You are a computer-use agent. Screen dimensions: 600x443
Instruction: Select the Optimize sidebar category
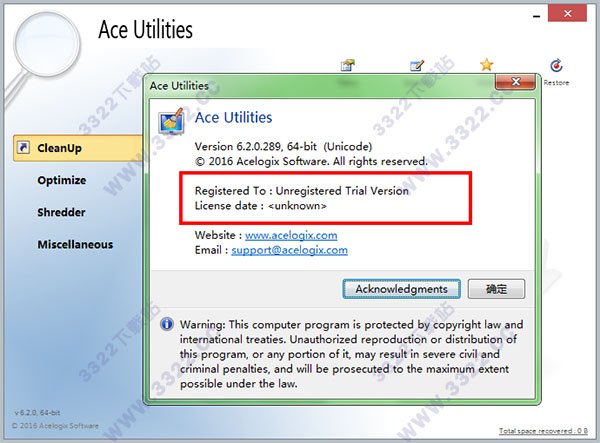click(x=62, y=180)
